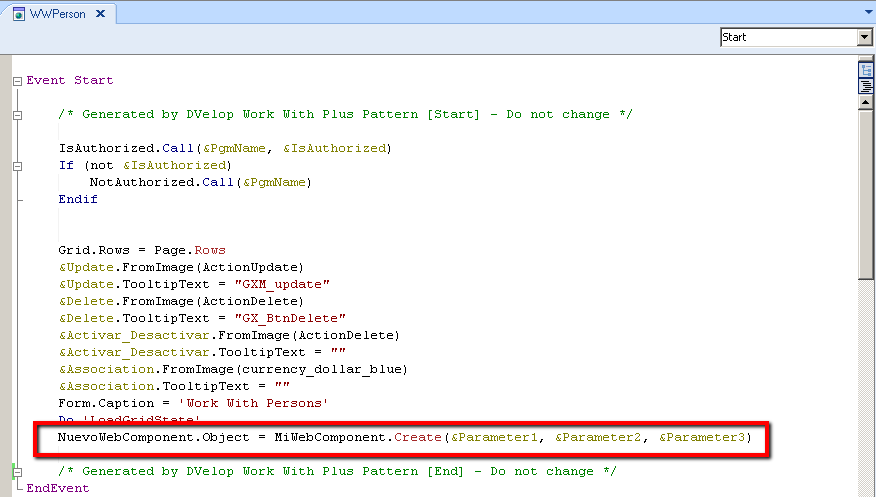The width and height of the screenshot is (876, 497).
Task: Open the tab list arrow at top right
Action: point(864,10)
